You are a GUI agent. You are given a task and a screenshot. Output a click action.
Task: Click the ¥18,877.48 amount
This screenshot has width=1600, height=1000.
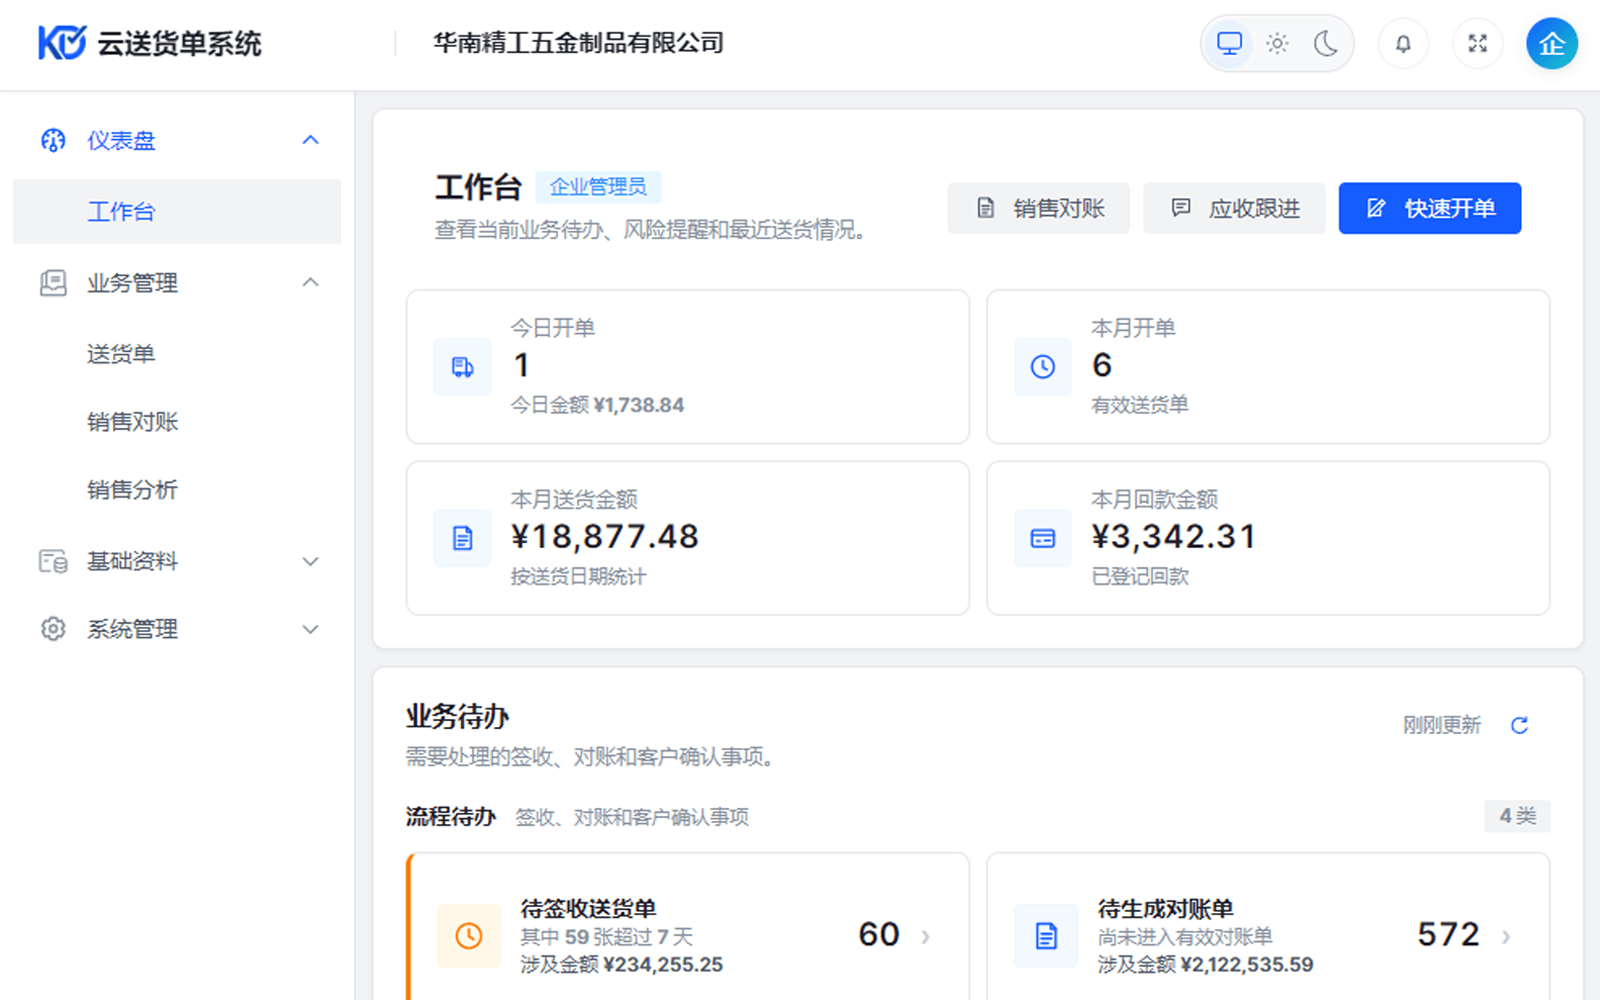pyautogui.click(x=605, y=537)
